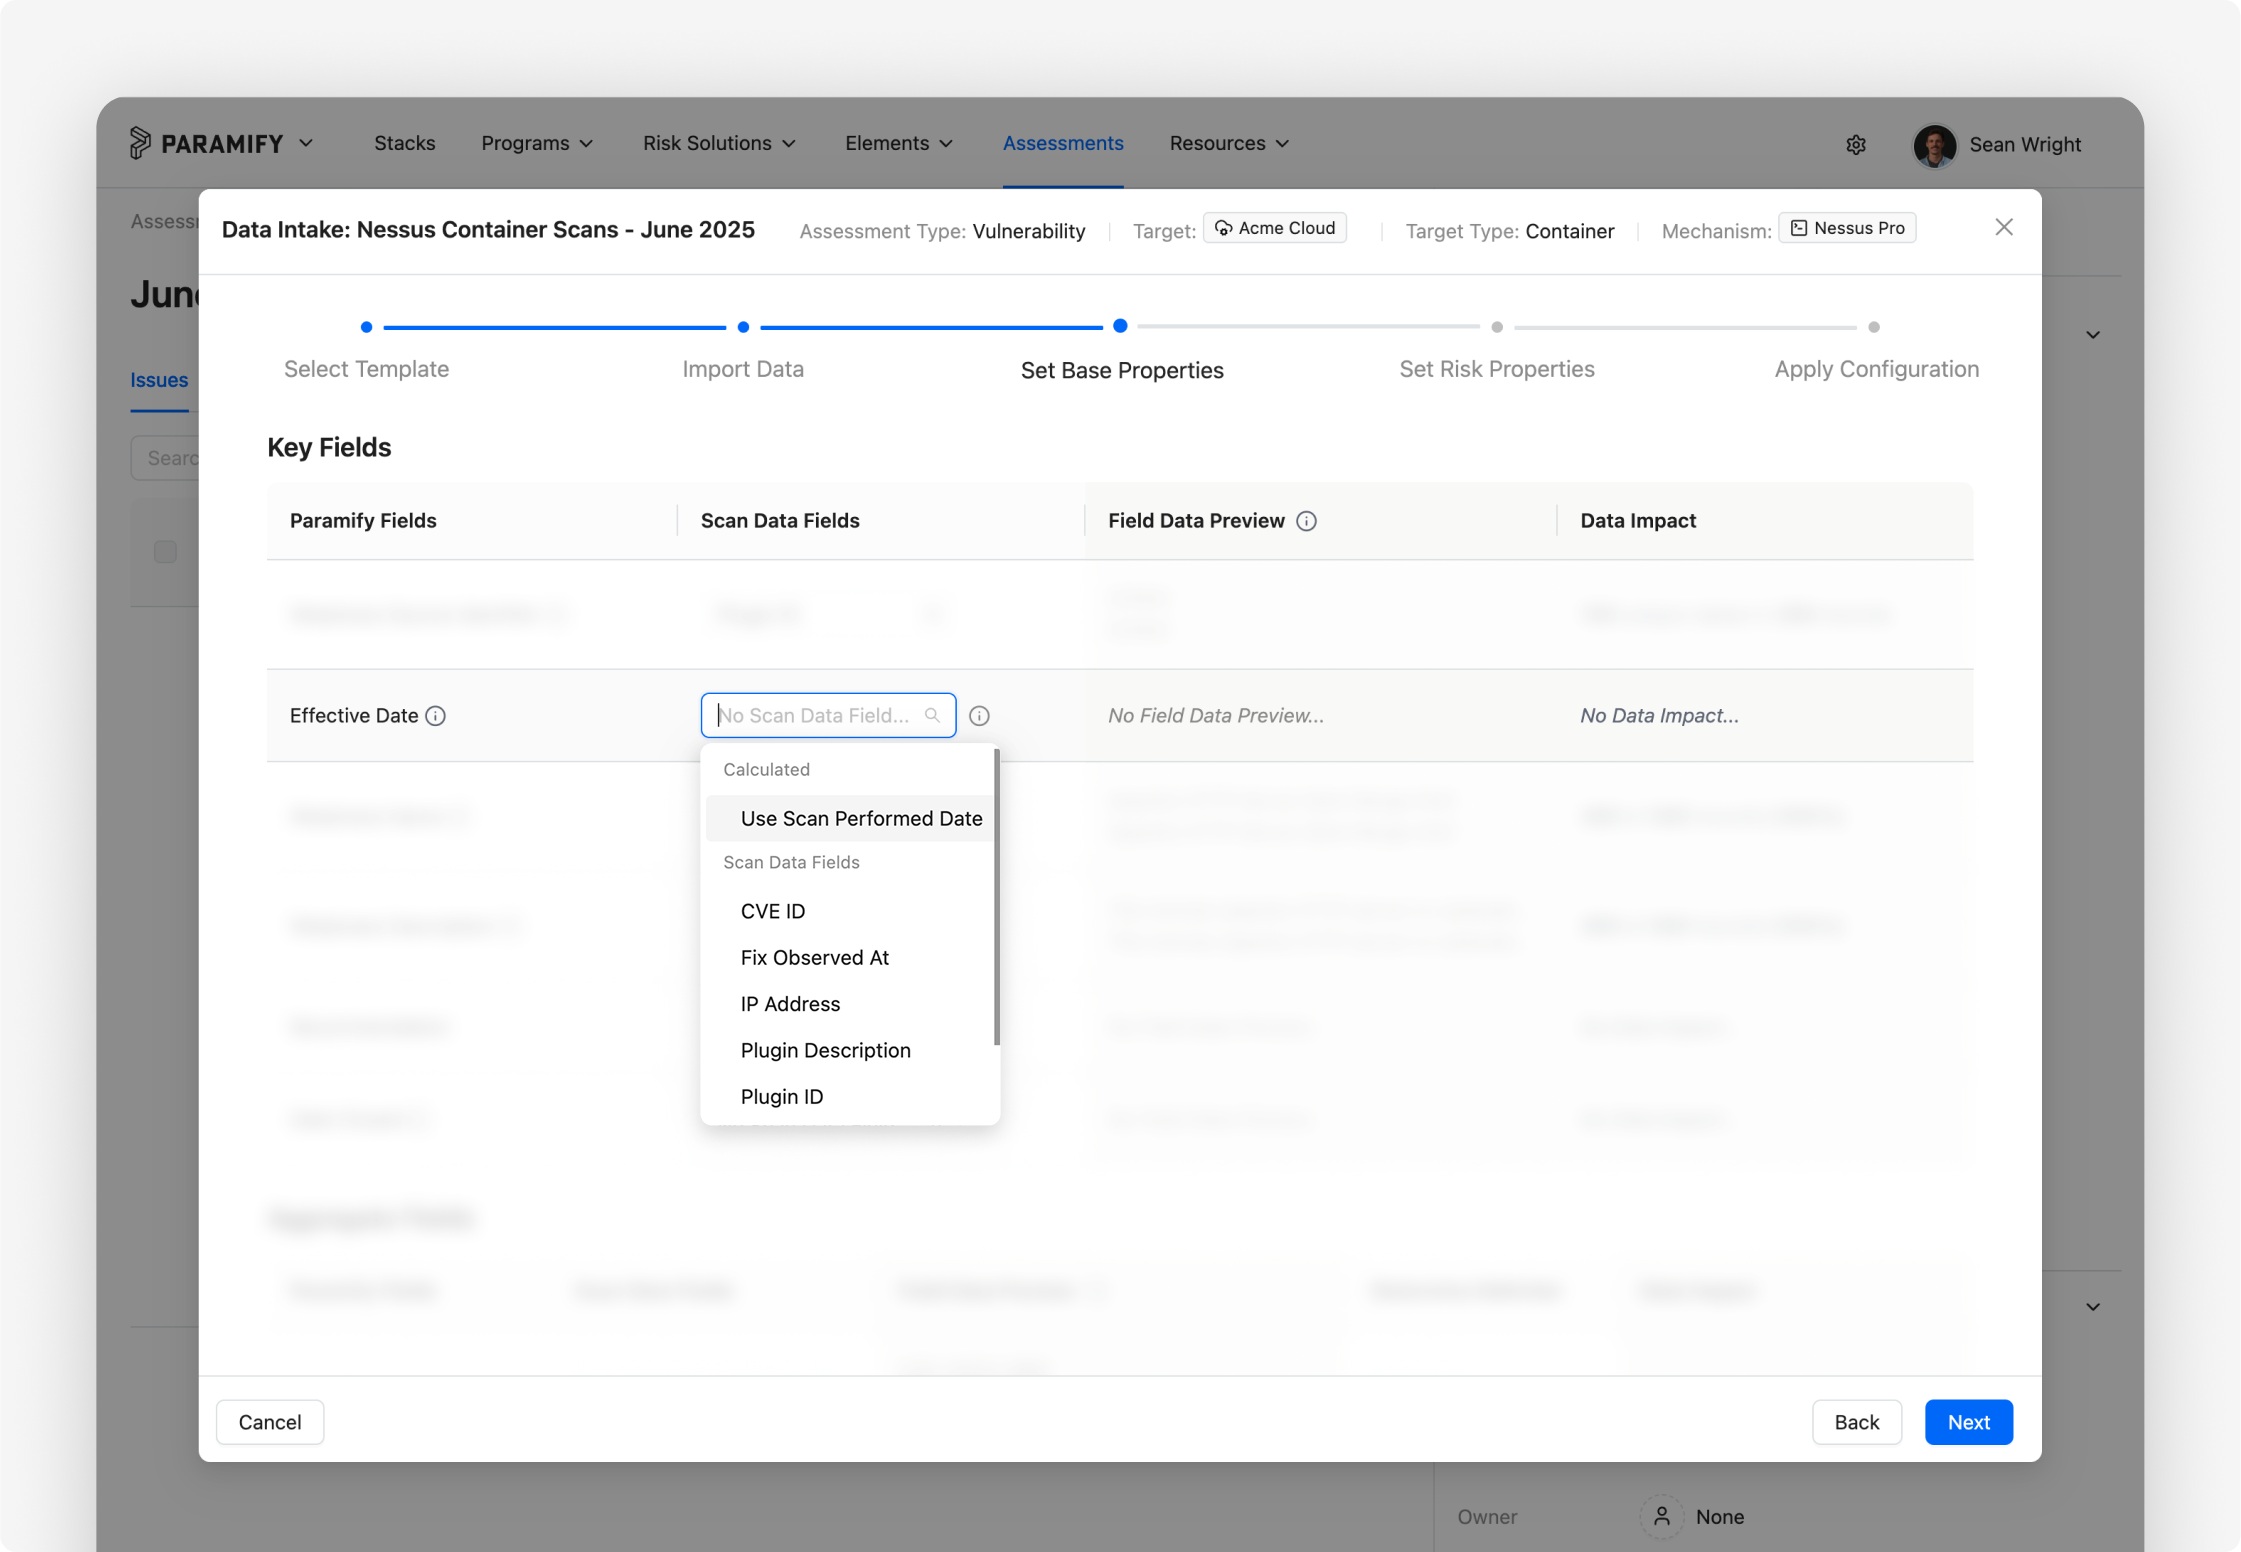Click search icon in scan data field input

click(932, 716)
